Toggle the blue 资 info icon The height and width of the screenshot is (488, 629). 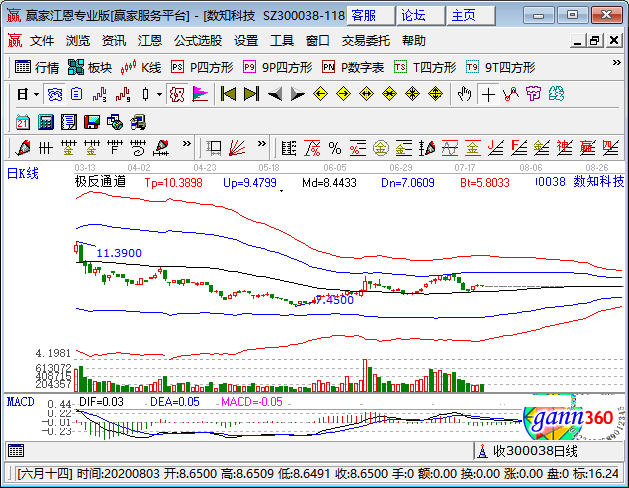55,95
